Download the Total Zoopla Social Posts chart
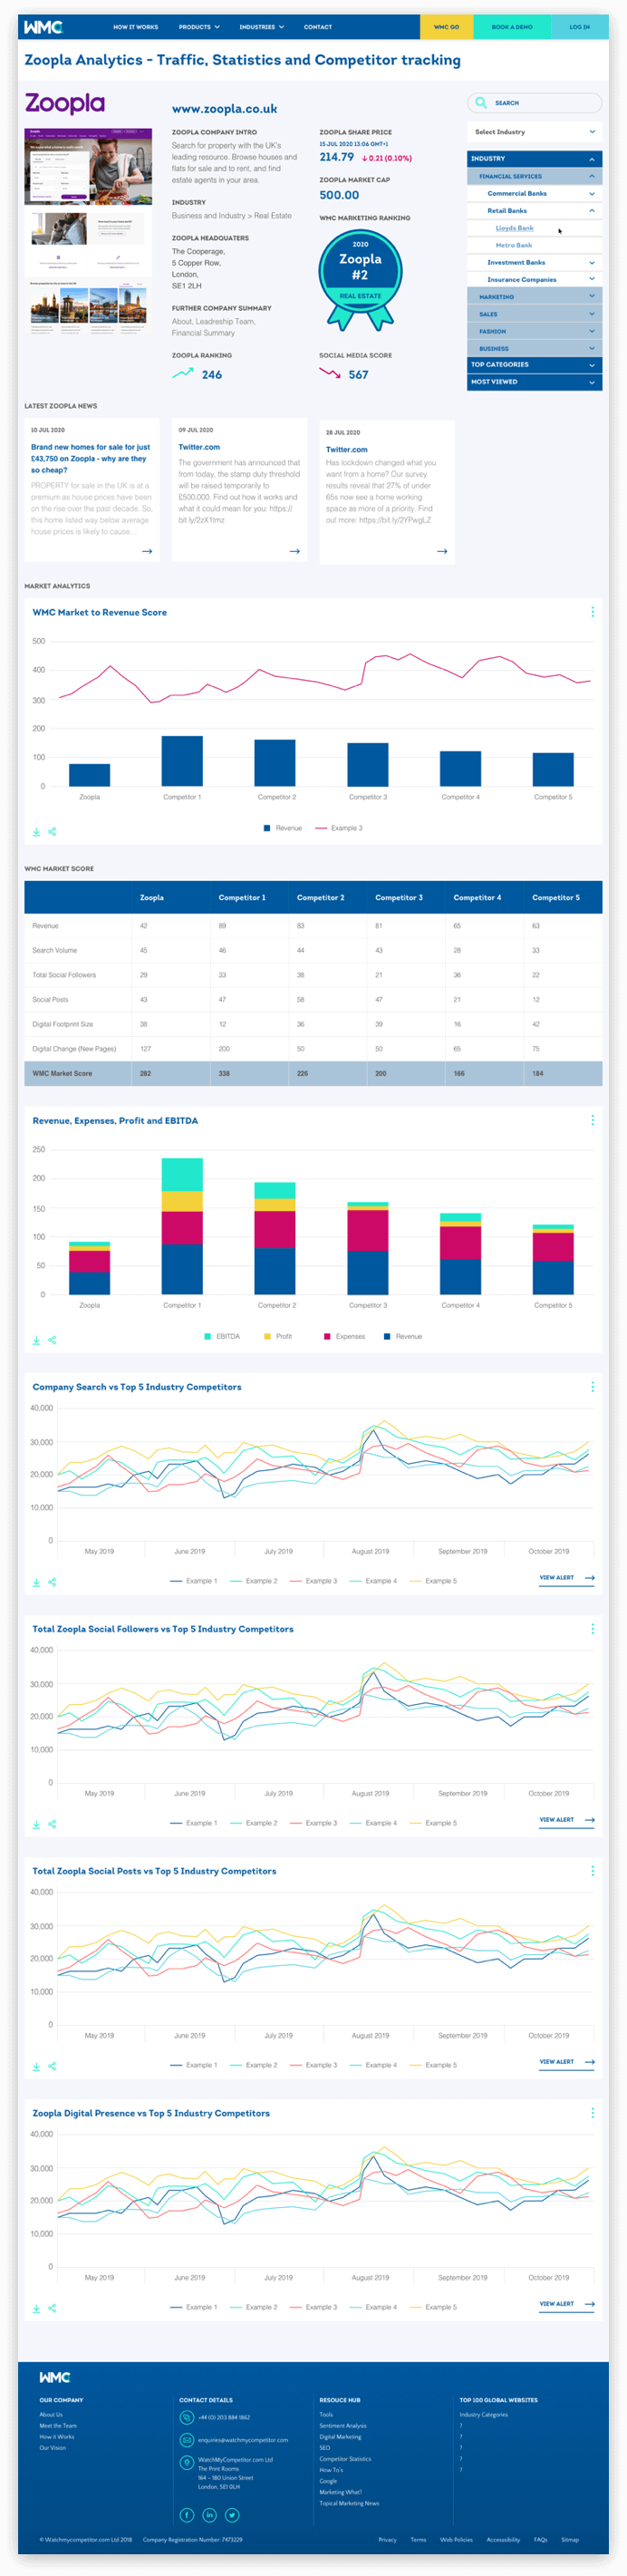Screen dimensions: 627x2576 point(37,2066)
